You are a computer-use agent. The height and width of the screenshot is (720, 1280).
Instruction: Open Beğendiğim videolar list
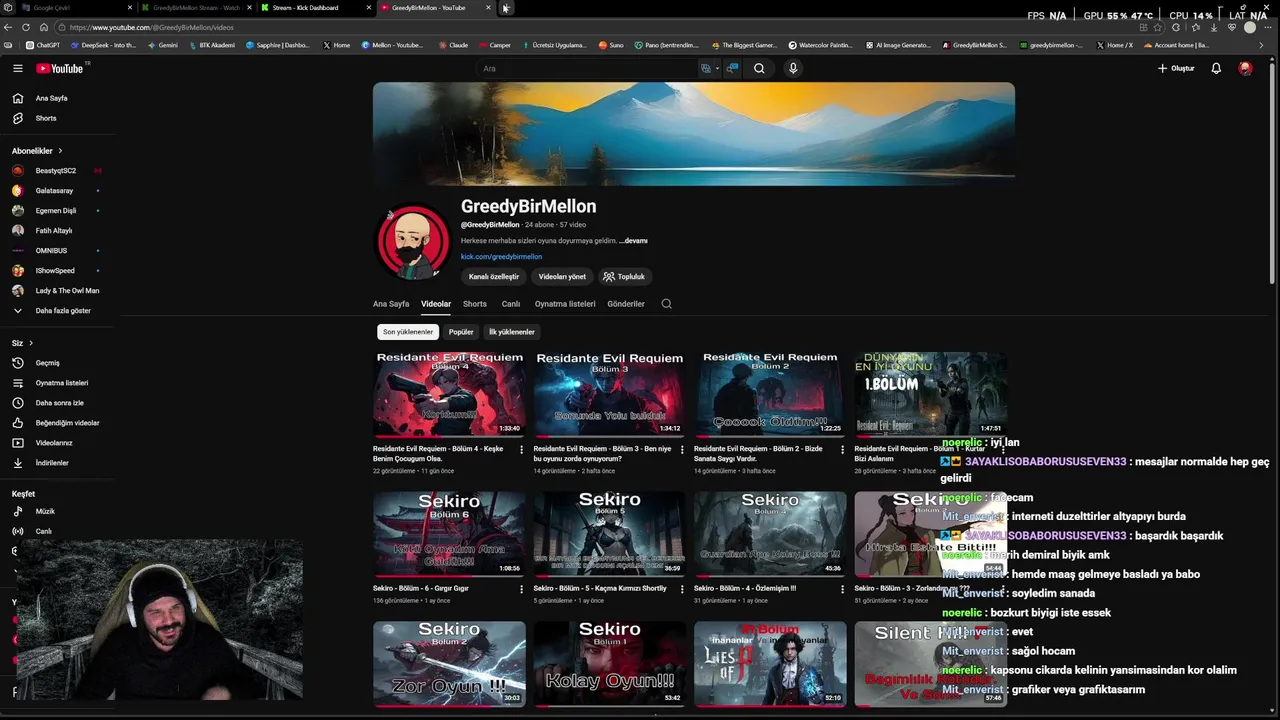tap(67, 423)
